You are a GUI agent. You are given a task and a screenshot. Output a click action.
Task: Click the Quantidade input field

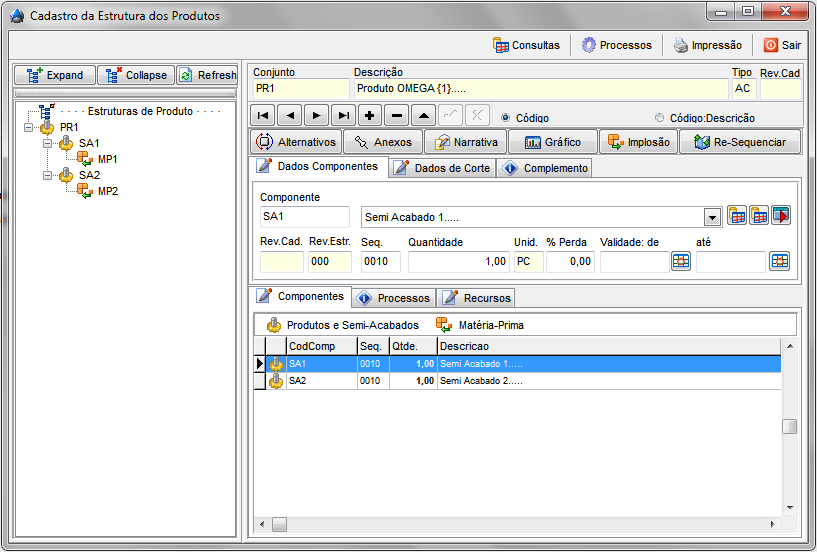458,262
